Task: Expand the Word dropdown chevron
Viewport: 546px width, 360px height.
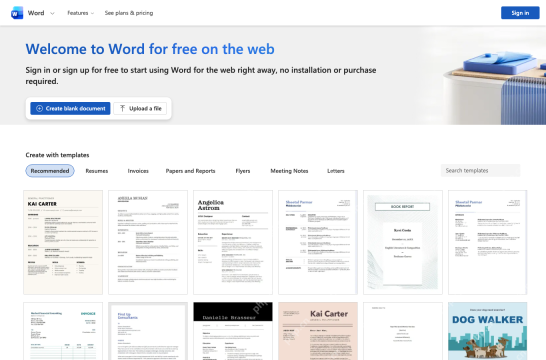Action: click(x=52, y=13)
